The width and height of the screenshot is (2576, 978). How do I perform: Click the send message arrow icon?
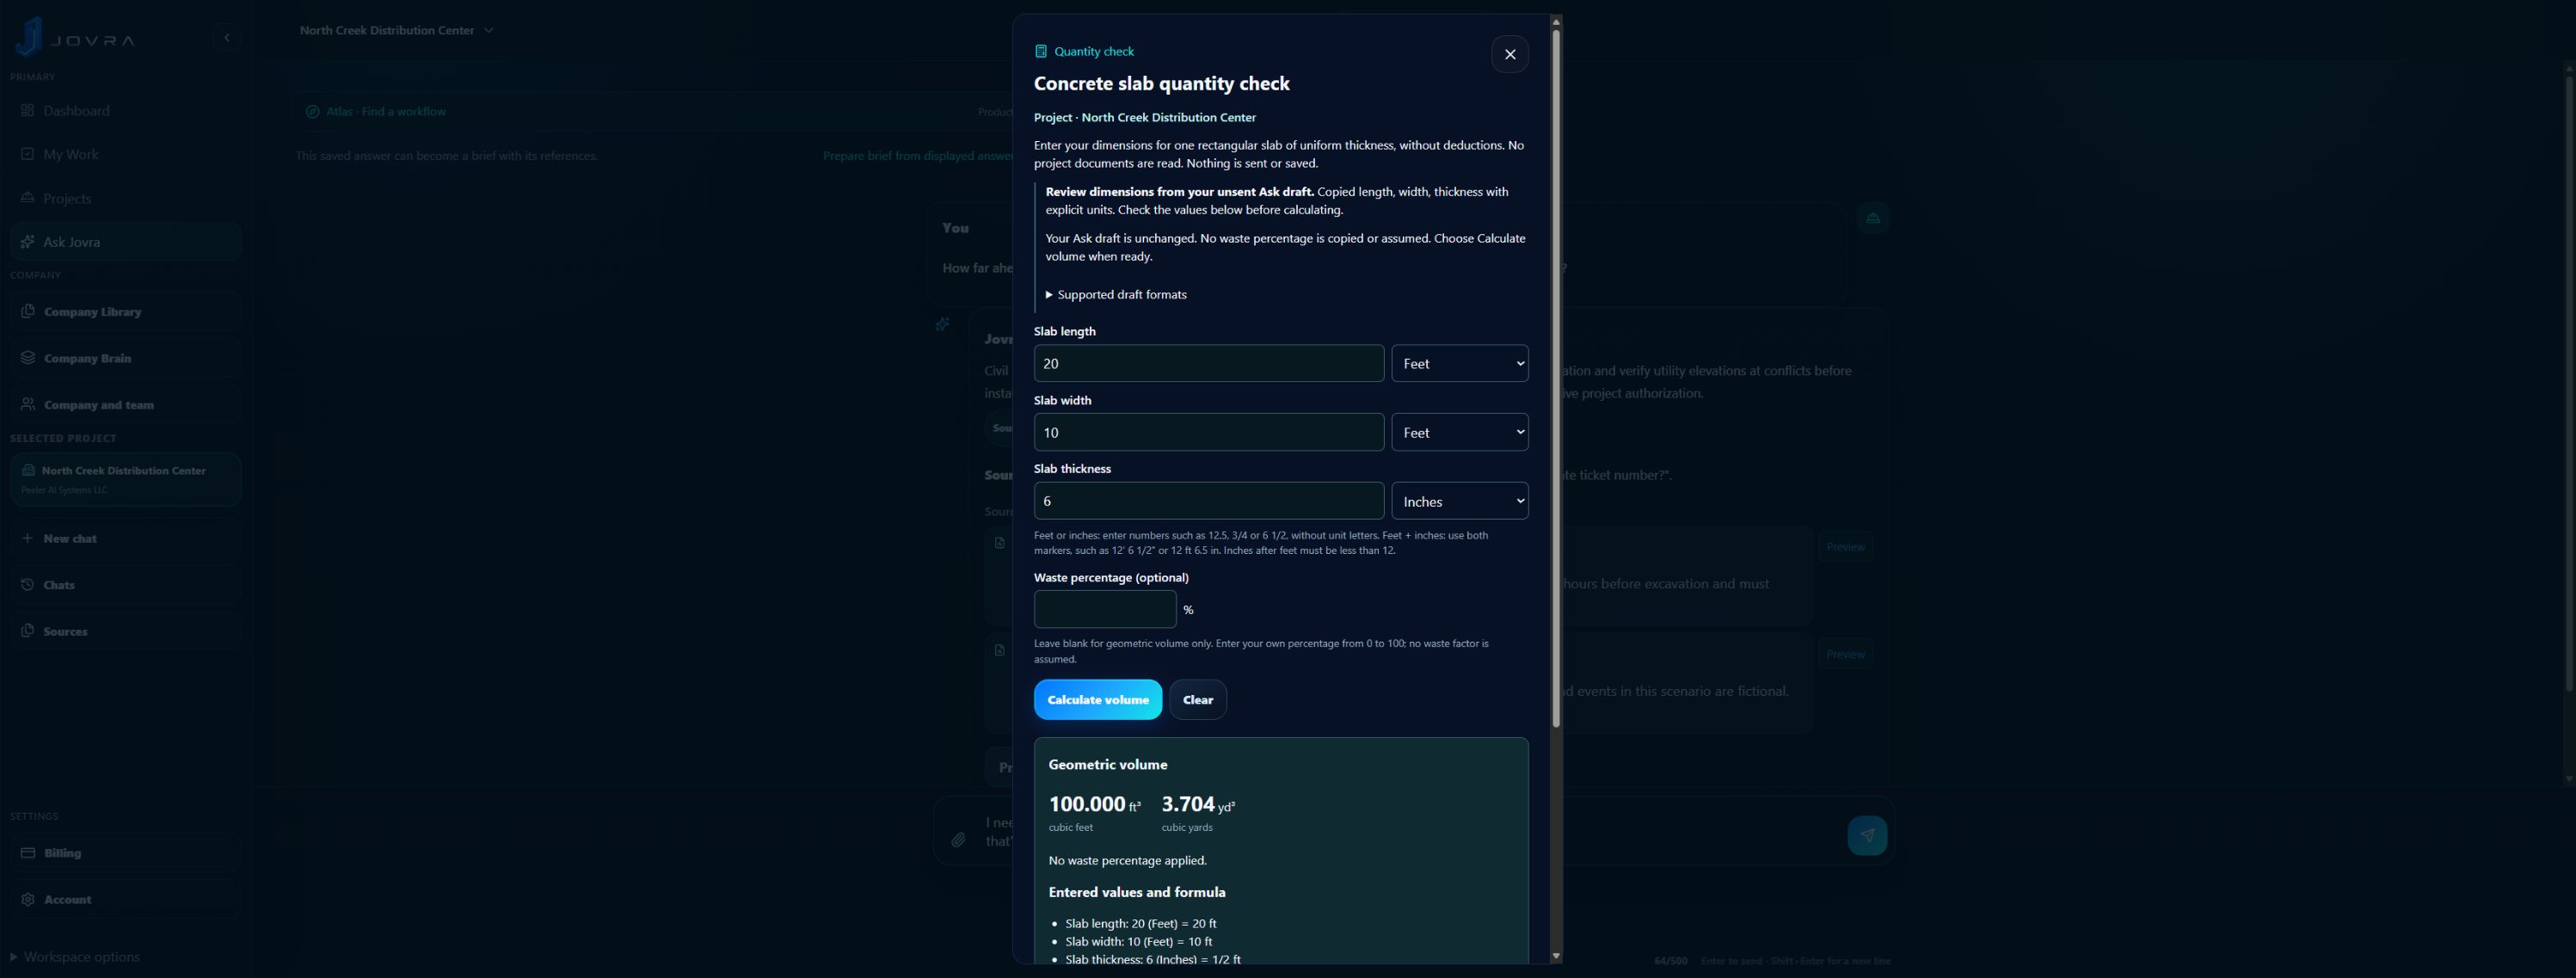[x=1867, y=835]
